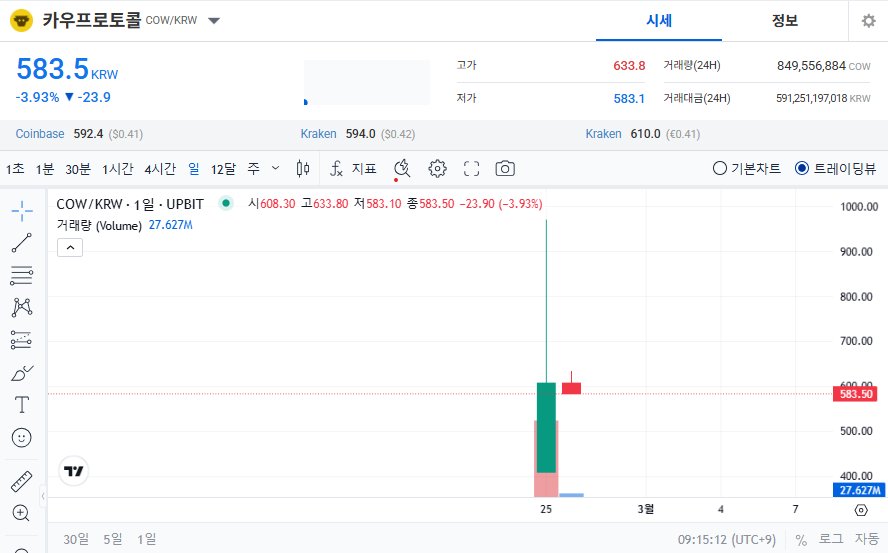Image resolution: width=888 pixels, height=553 pixels.
Task: Click the large green candlestick on 25
Action: (546, 427)
